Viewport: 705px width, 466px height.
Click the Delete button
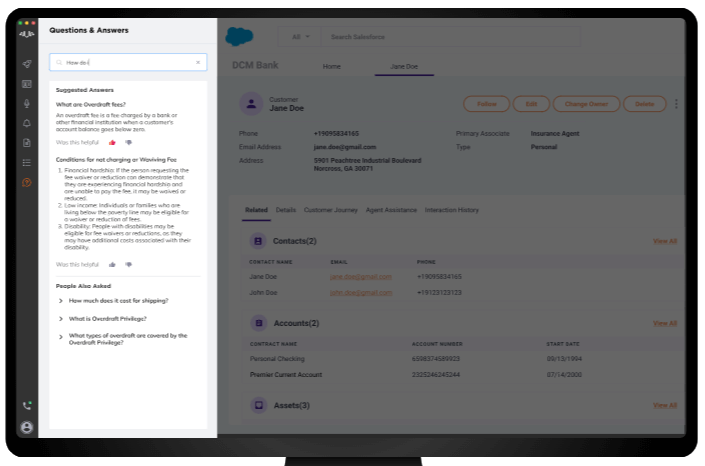(x=645, y=104)
